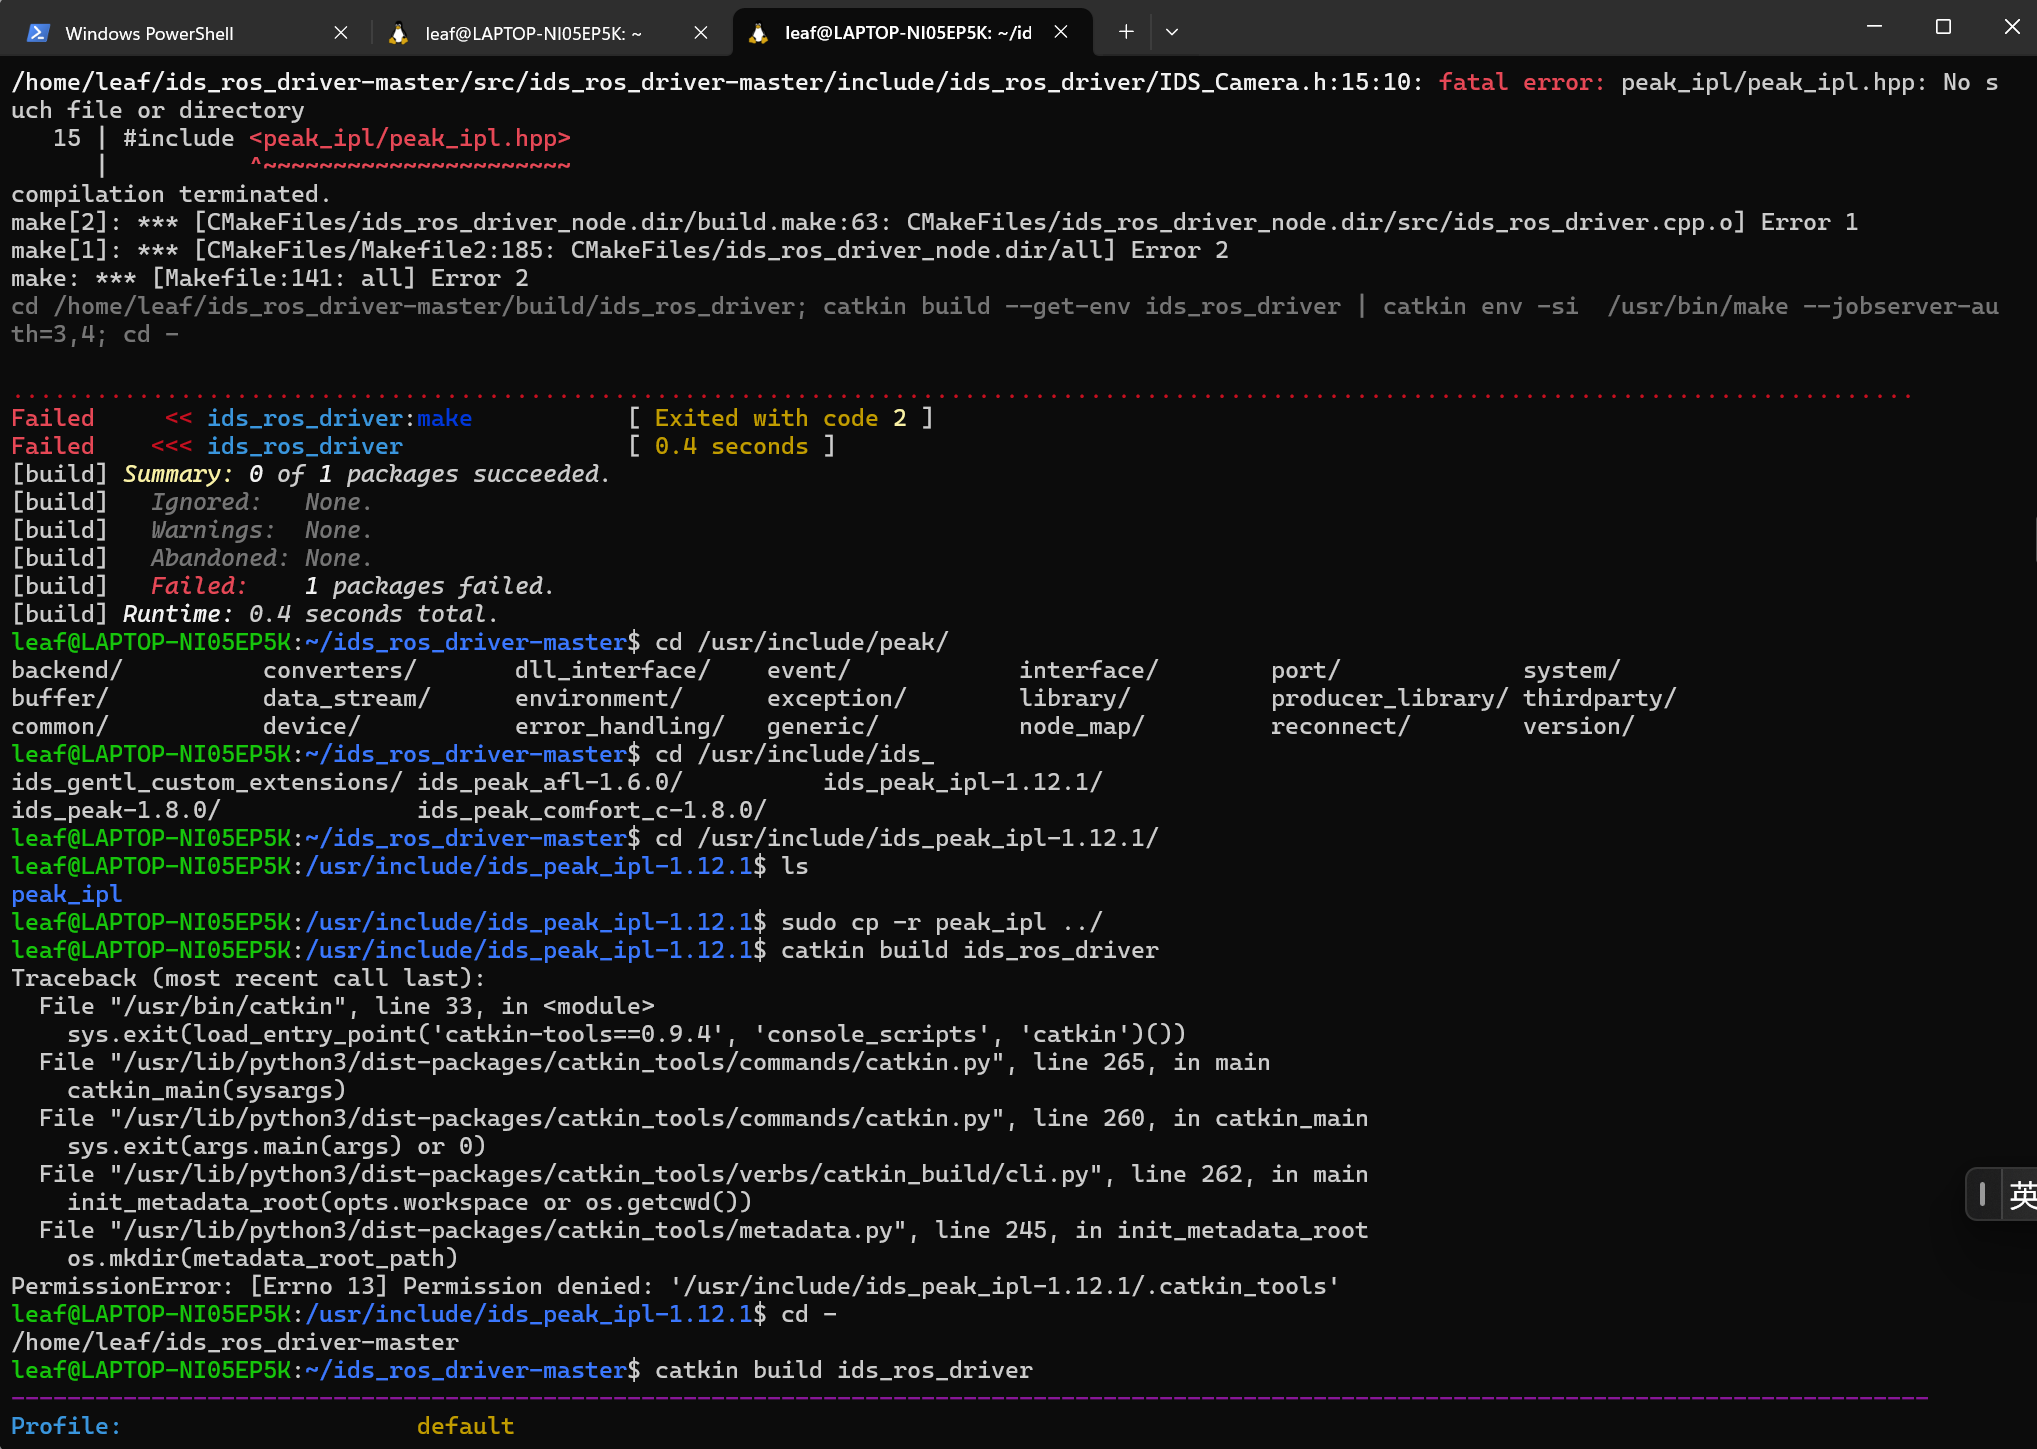2037x1449 pixels.
Task: Click the penguin icon on active tab
Action: (x=758, y=33)
